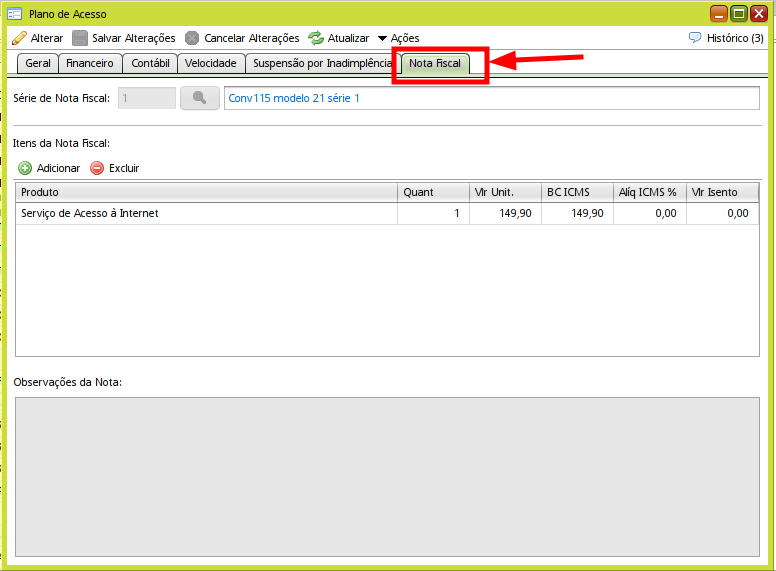Click the Salvar Alterações disk icon

pyautogui.click(x=80, y=38)
